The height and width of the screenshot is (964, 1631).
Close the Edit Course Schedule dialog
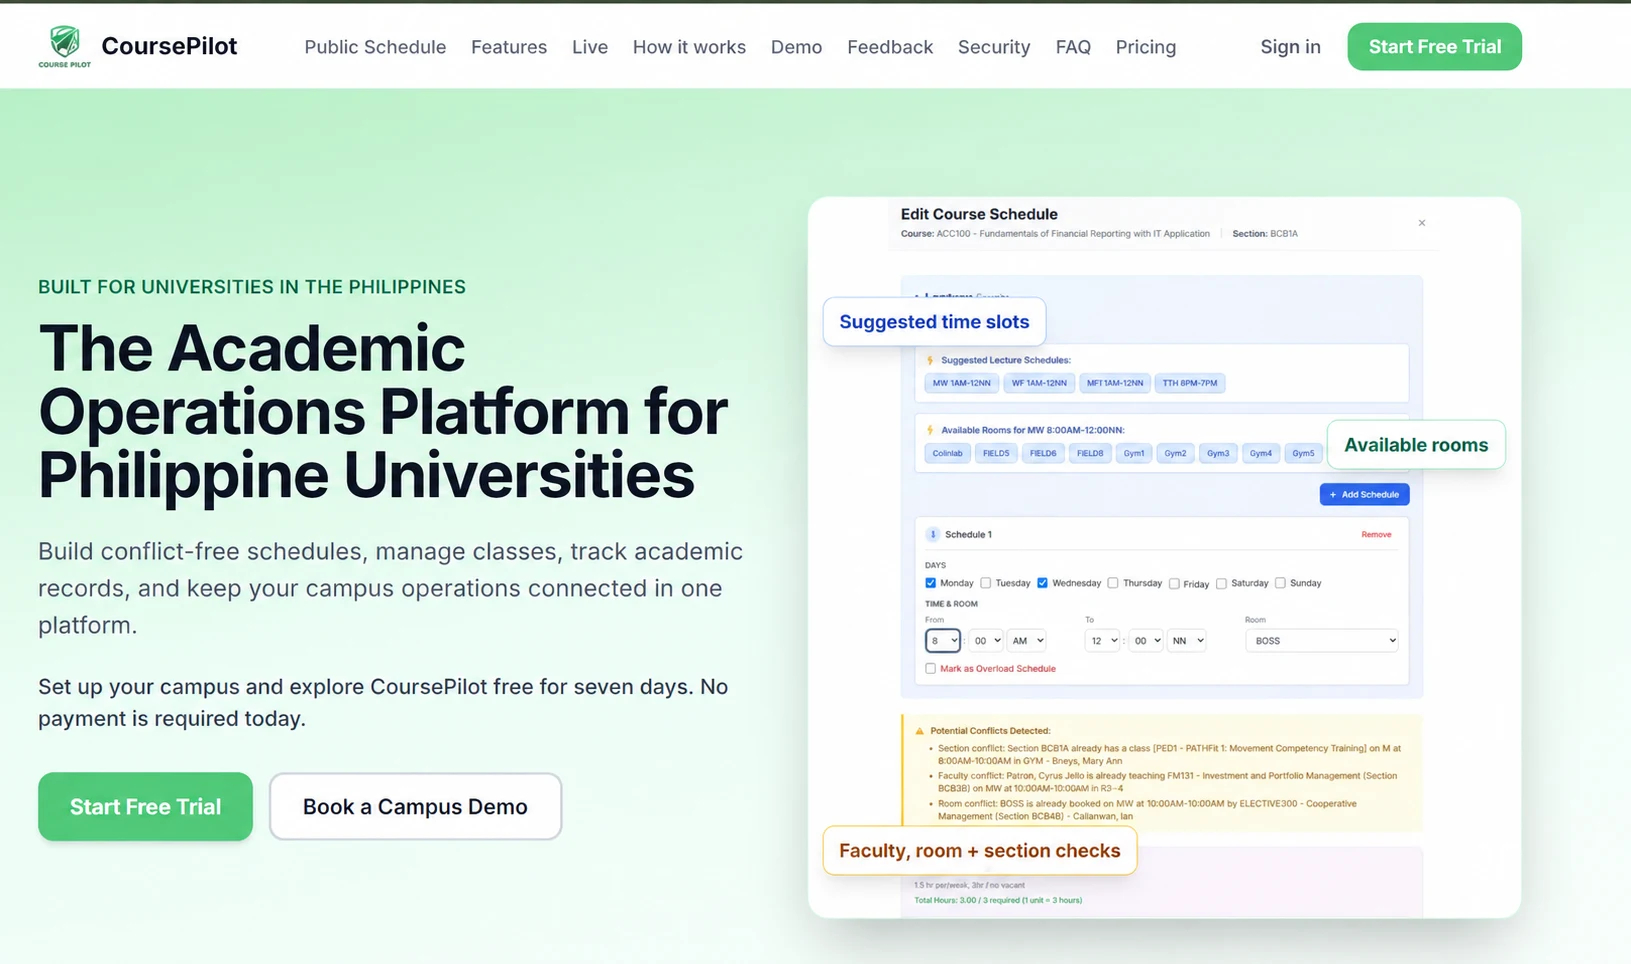(x=1422, y=223)
